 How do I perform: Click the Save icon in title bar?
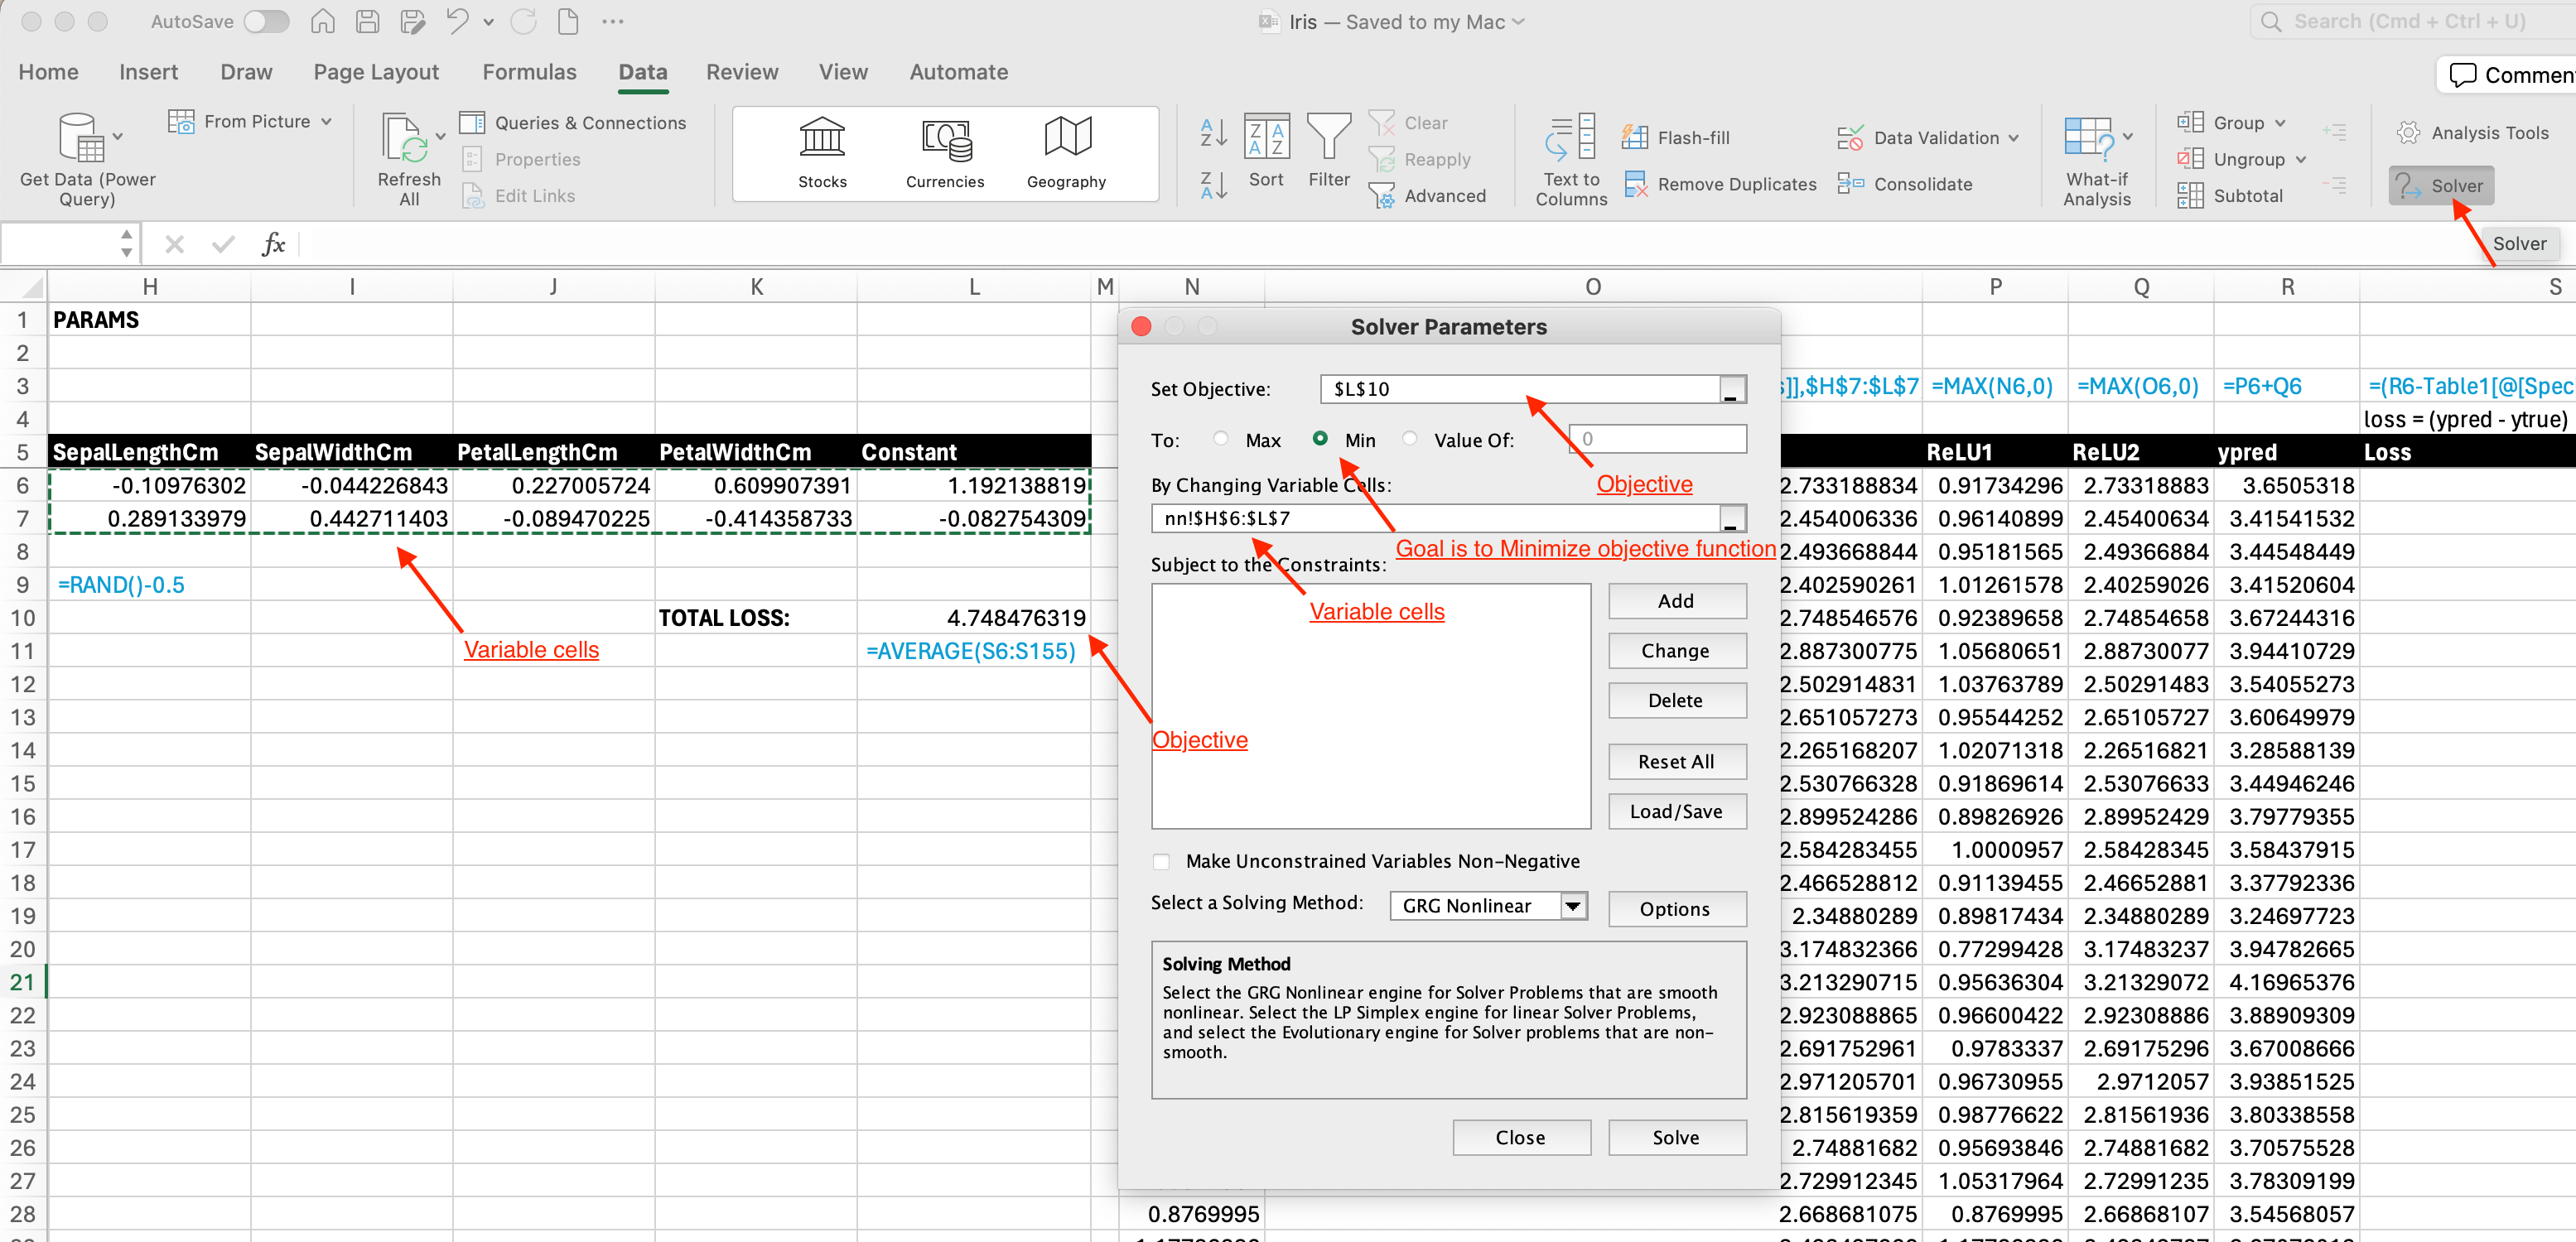pyautogui.click(x=368, y=21)
